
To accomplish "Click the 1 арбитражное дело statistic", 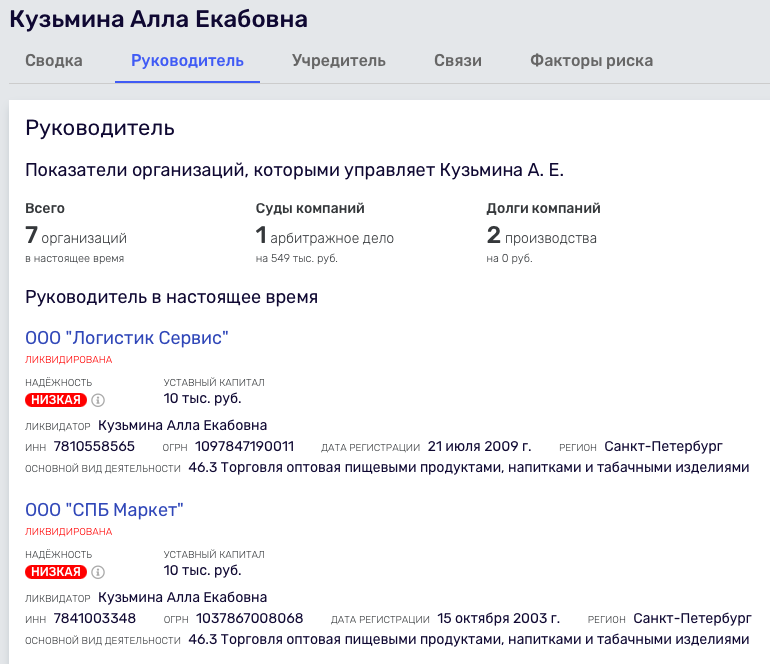I will (x=325, y=236).
